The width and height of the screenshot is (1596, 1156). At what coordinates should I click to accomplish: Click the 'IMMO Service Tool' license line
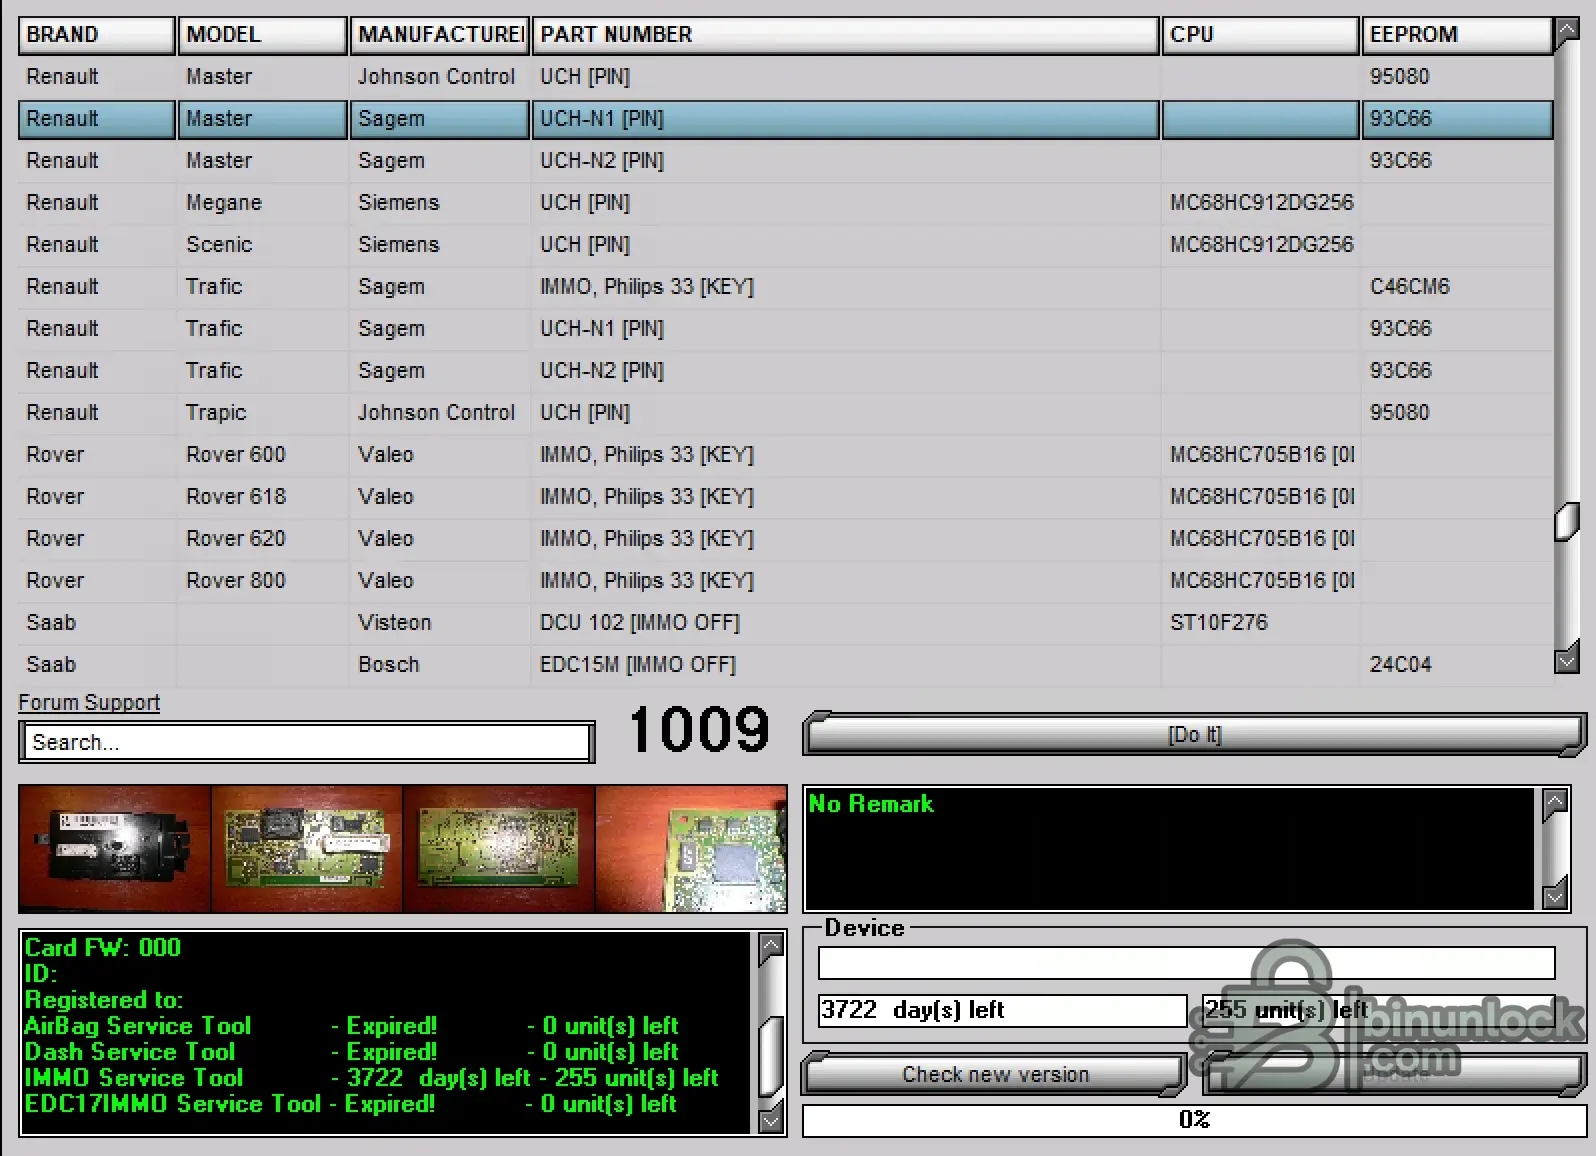[371, 1078]
